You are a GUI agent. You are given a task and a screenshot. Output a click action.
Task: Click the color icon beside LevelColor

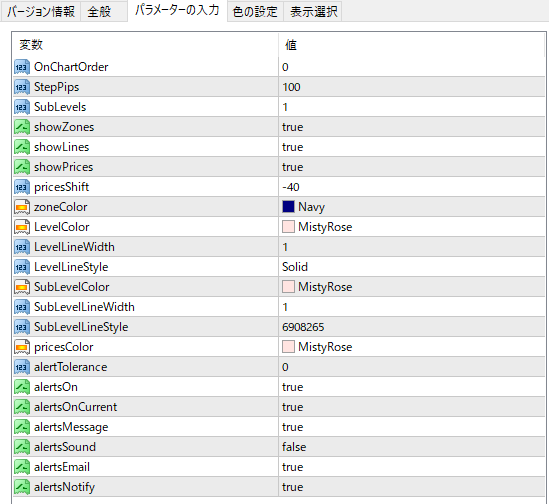pos(22,227)
